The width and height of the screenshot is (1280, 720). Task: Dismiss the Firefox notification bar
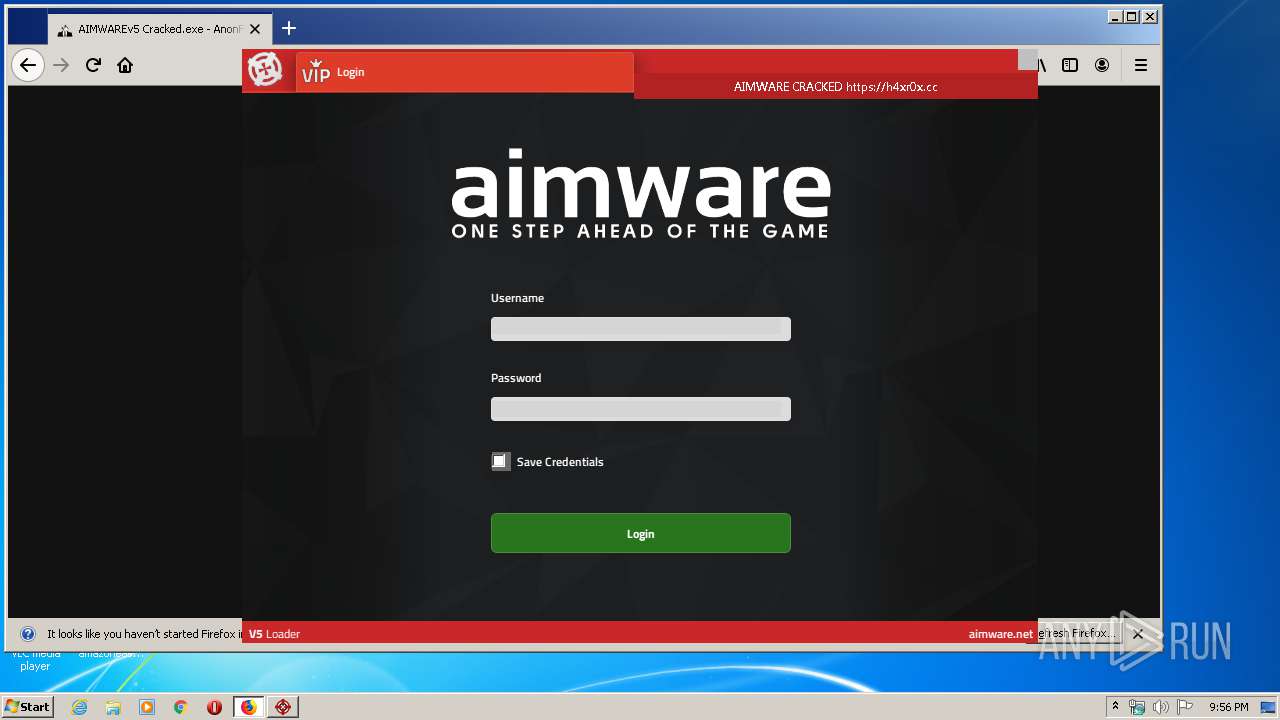(x=1137, y=634)
